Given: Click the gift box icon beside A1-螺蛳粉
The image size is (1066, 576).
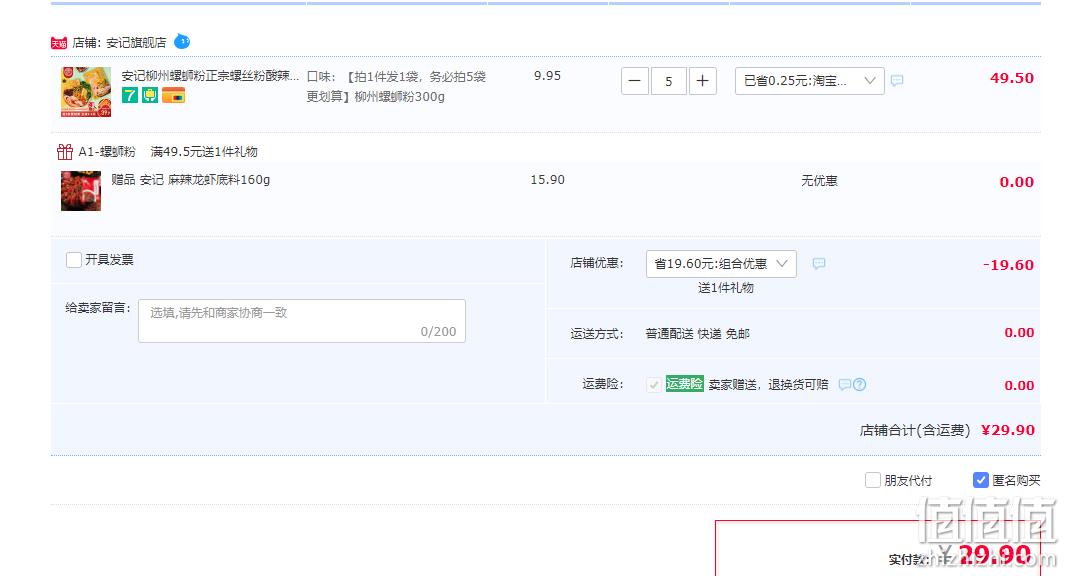Looking at the screenshot, I should 65,151.
